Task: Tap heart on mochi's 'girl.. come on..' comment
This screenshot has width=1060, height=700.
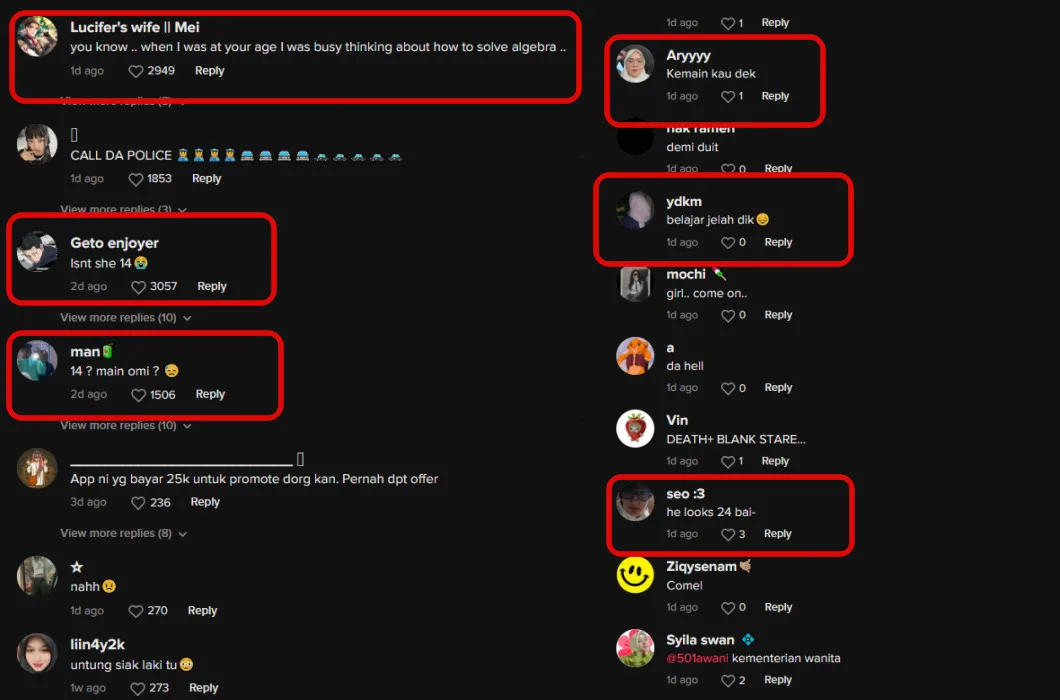Action: (x=728, y=315)
